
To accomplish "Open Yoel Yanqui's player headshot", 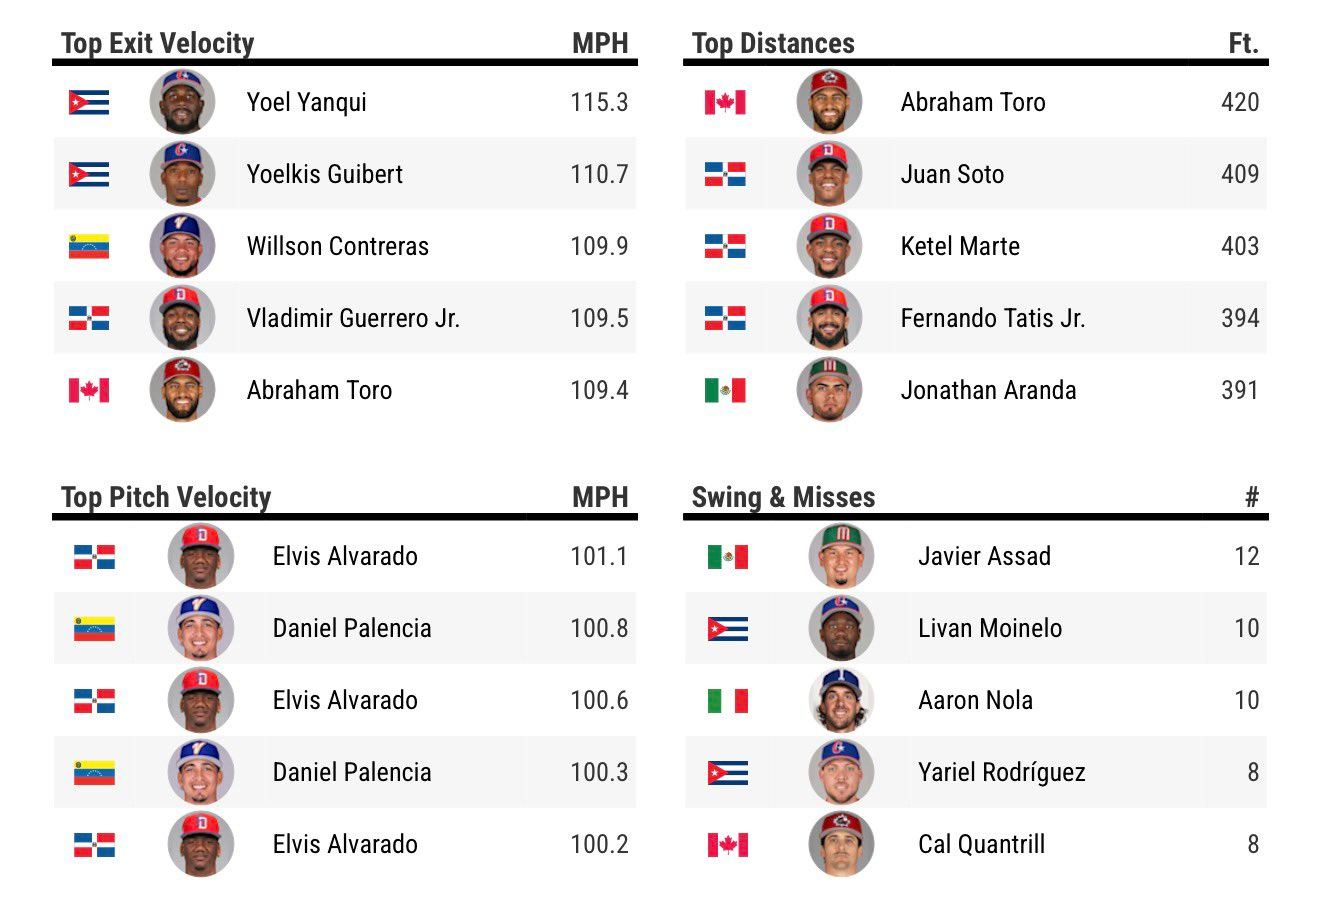I will tap(182, 101).
